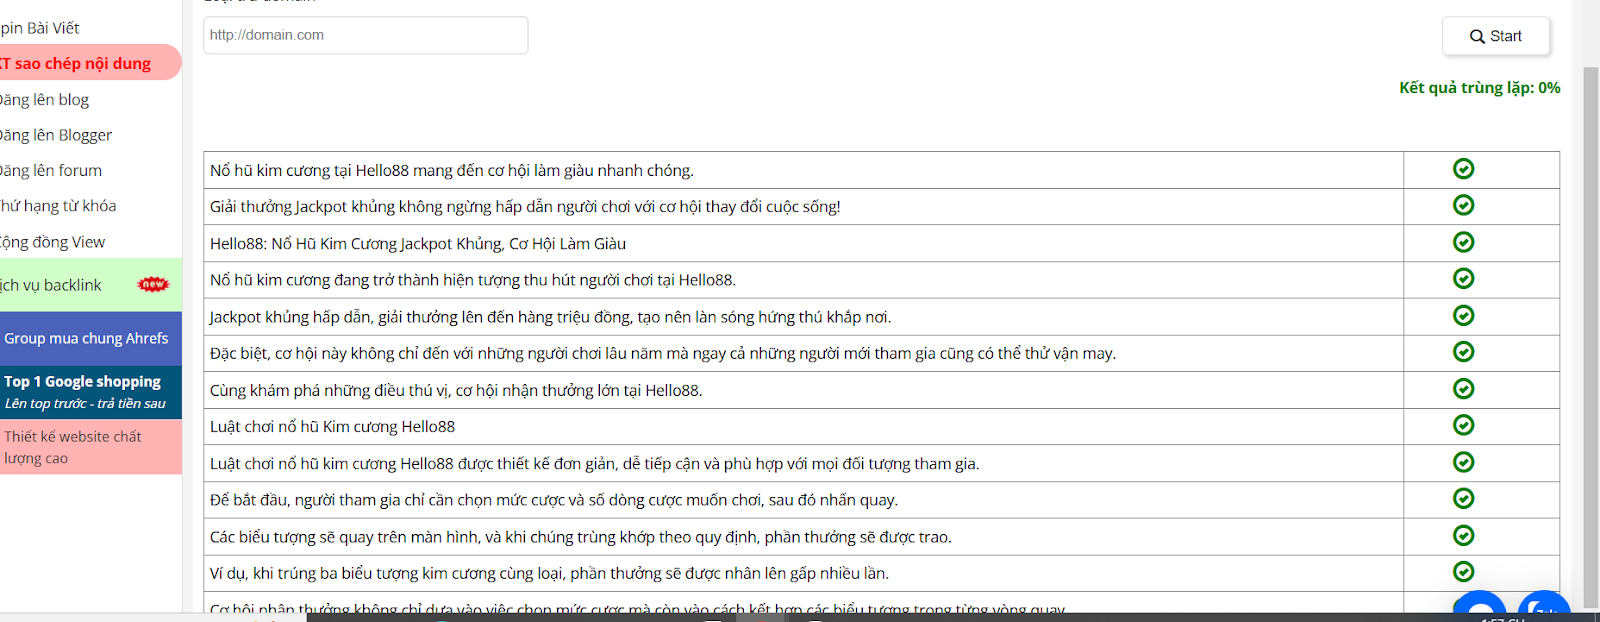Click the magnifier icon in Start button
This screenshot has height=622, width=1600.
(x=1477, y=36)
